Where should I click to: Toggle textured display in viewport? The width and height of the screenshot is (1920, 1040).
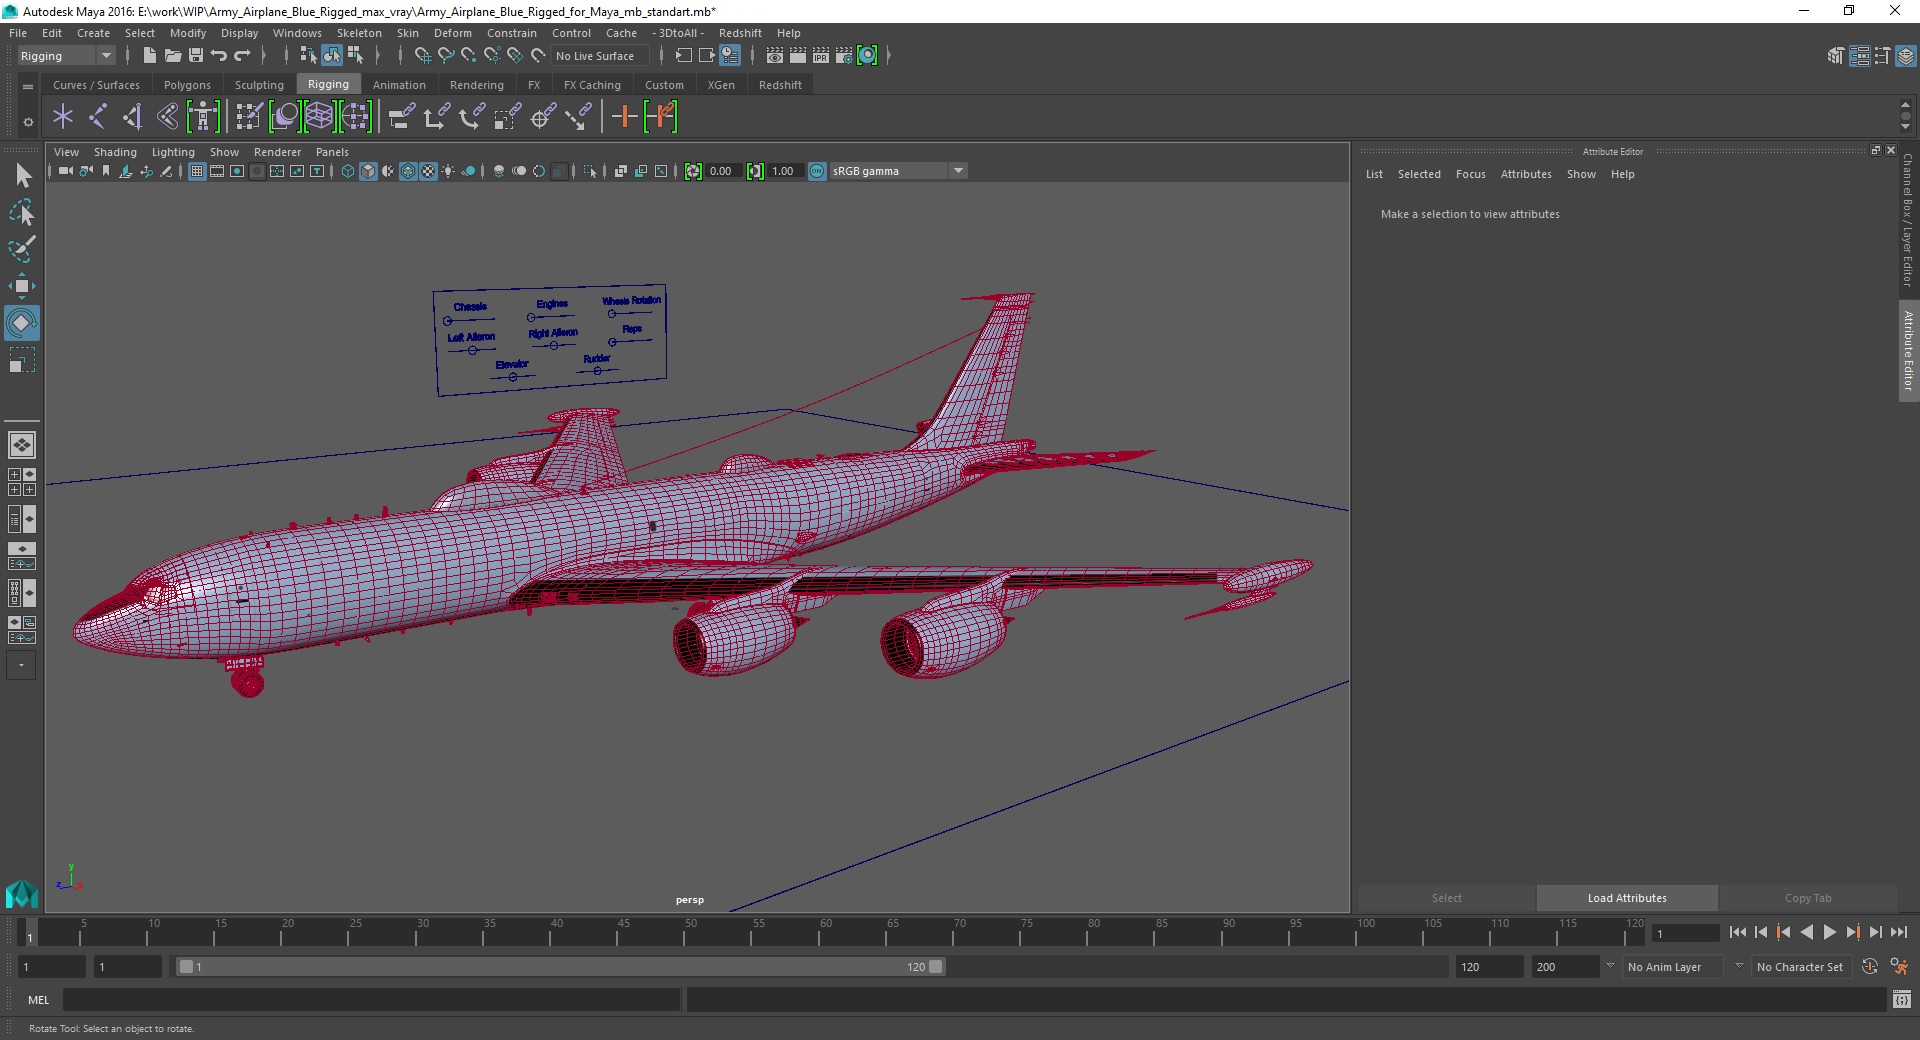pos(428,171)
